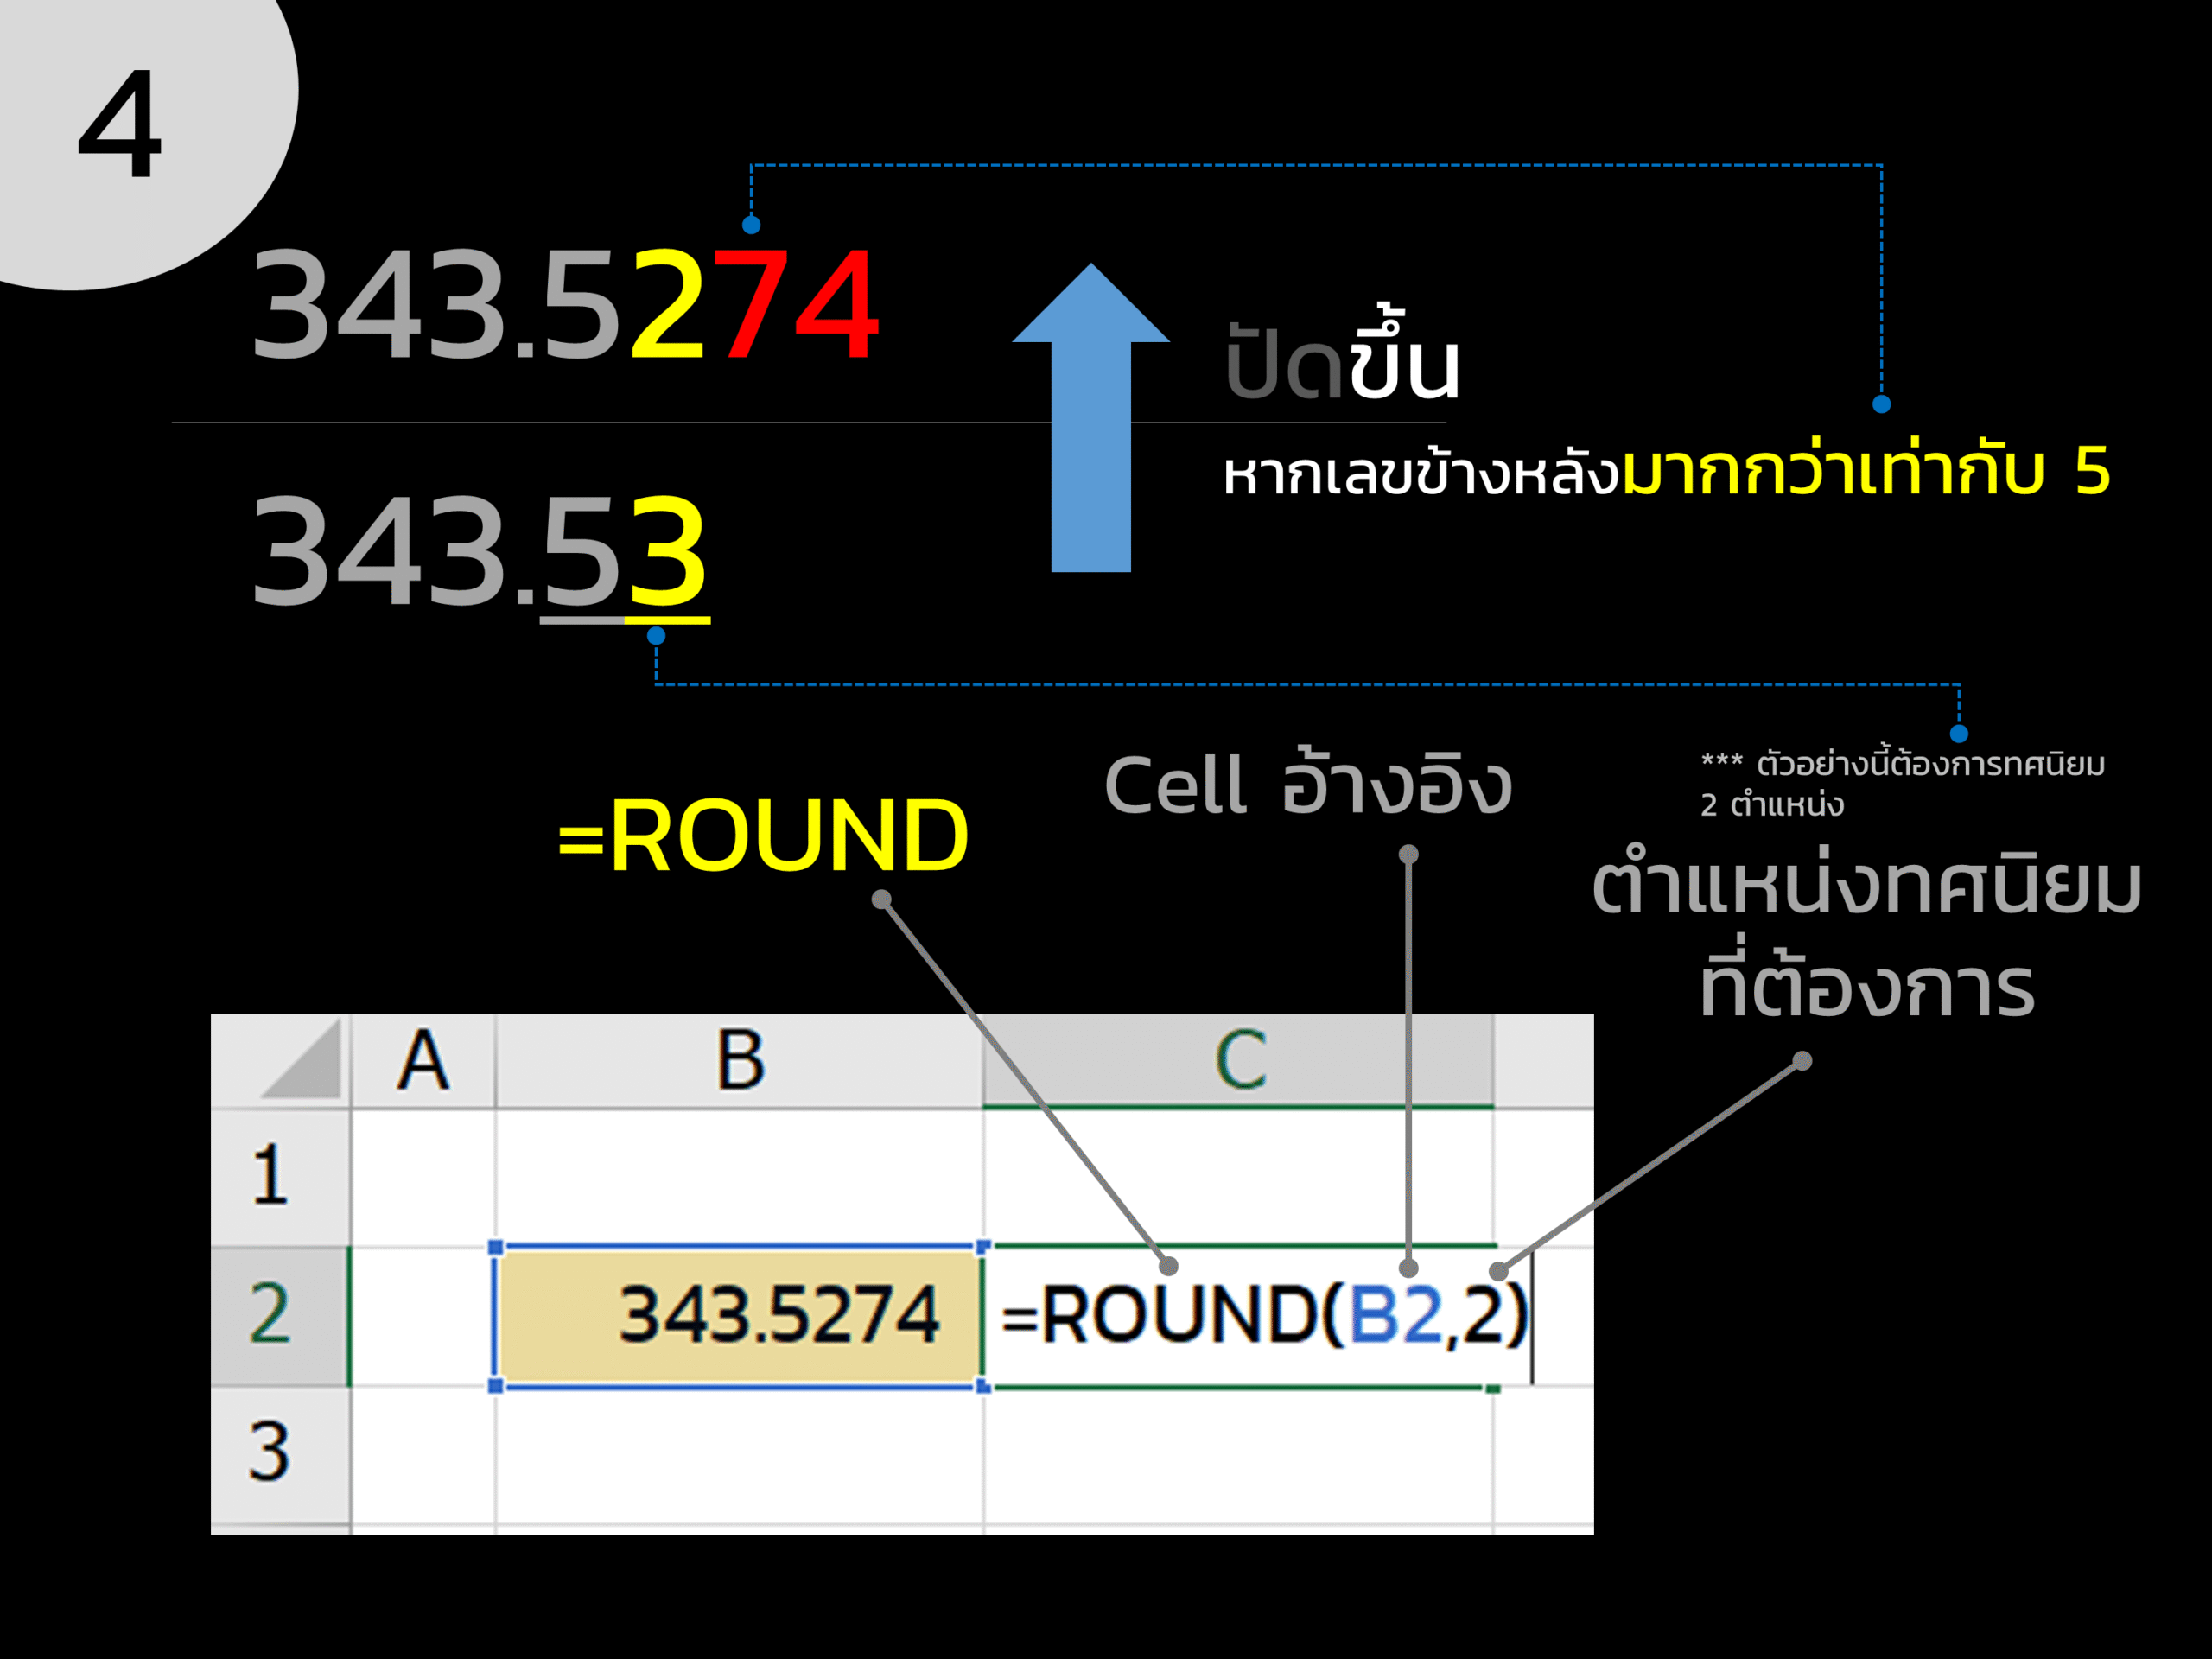Click the Cell อ้างอิง label
2212x1659 pixels.
point(1307,784)
